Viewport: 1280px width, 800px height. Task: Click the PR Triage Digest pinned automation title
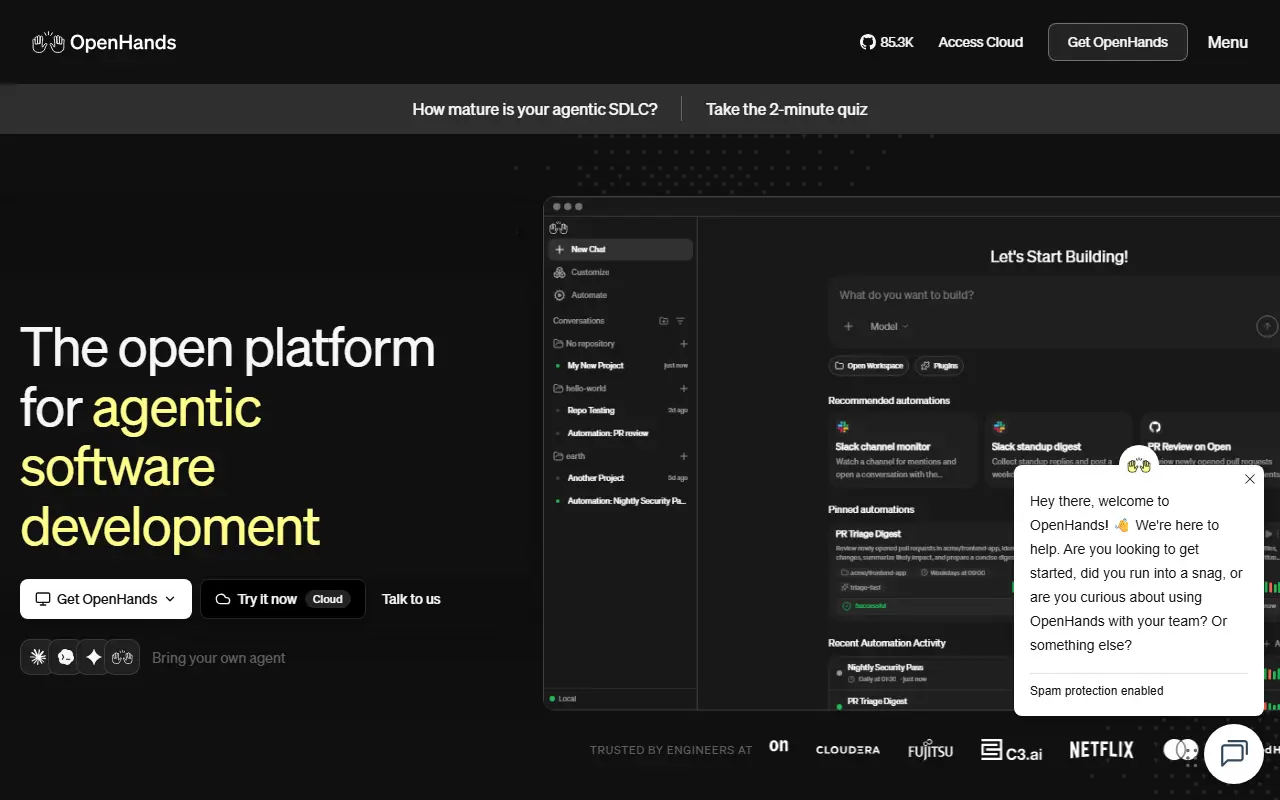coord(868,534)
